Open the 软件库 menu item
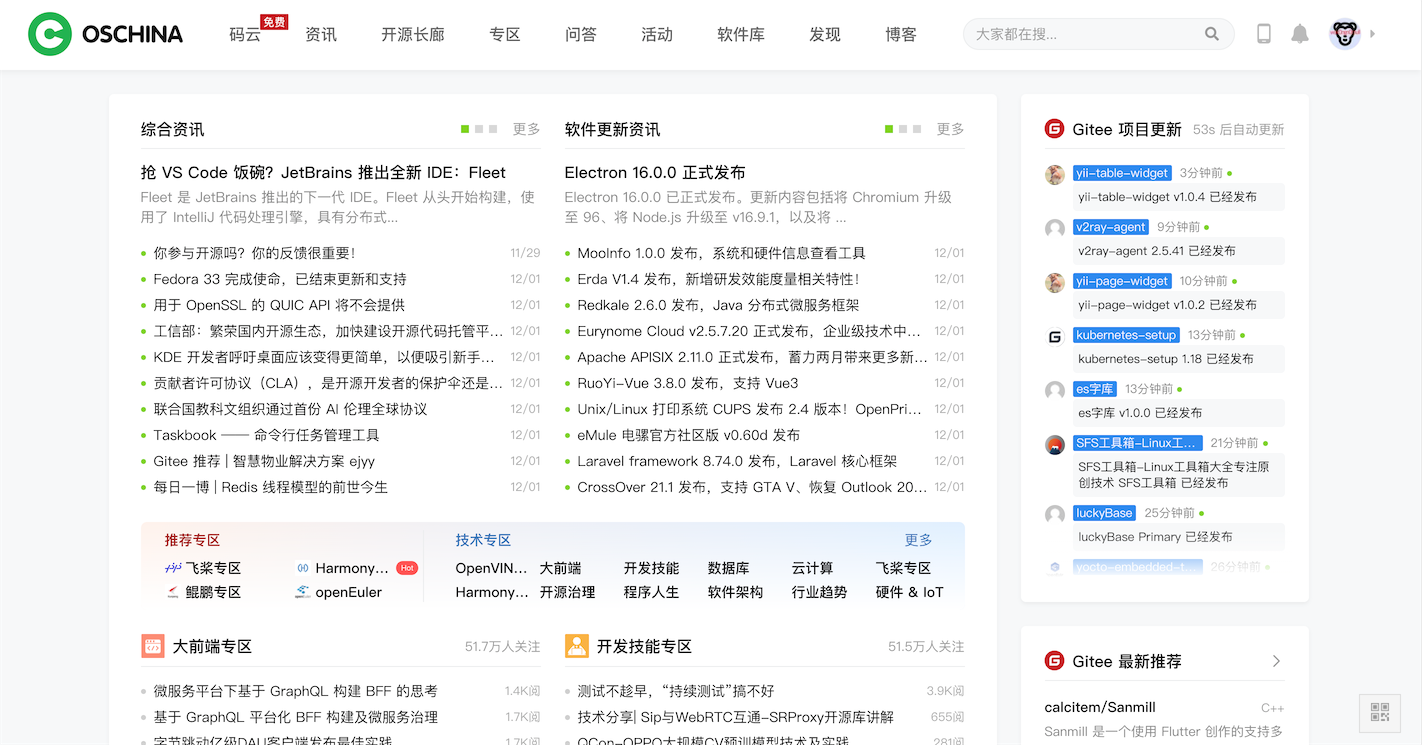 click(741, 34)
